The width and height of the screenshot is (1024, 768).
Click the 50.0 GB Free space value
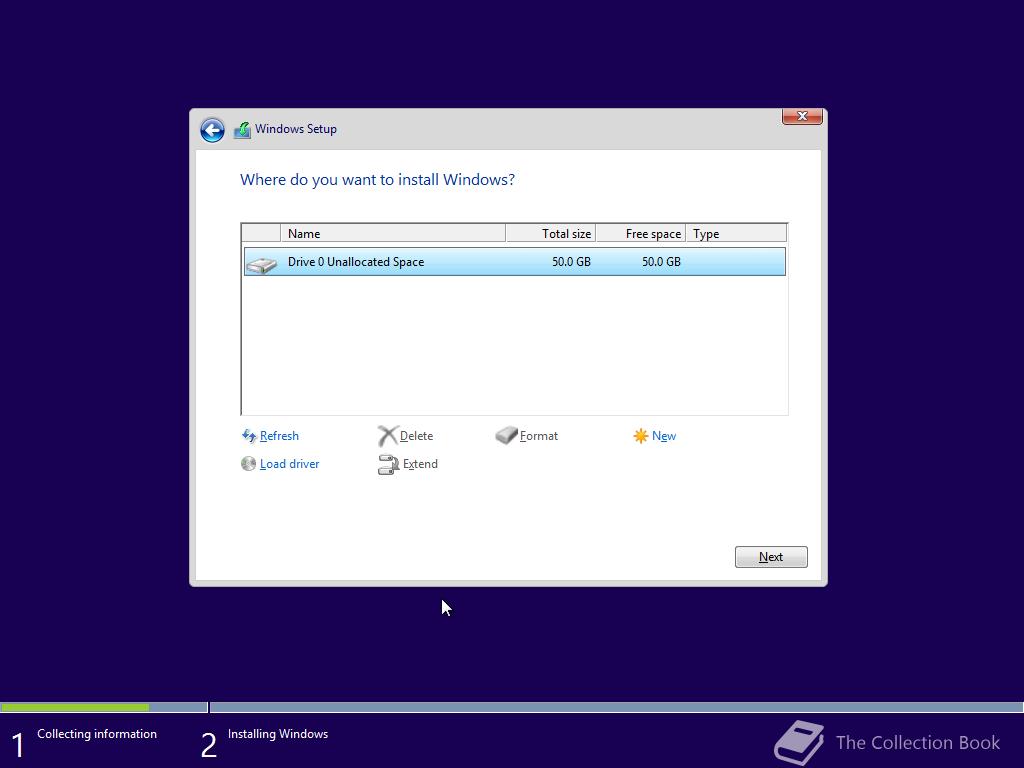pyautogui.click(x=661, y=262)
